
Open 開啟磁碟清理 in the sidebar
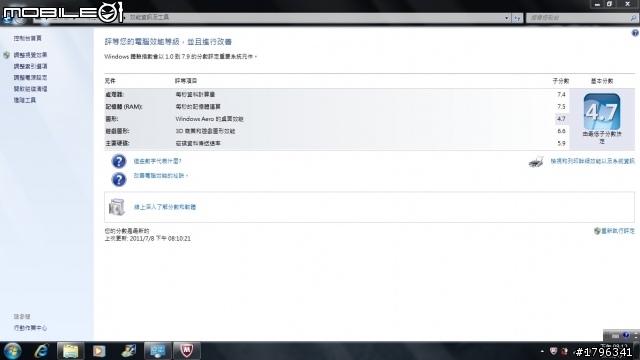pyautogui.click(x=30, y=89)
